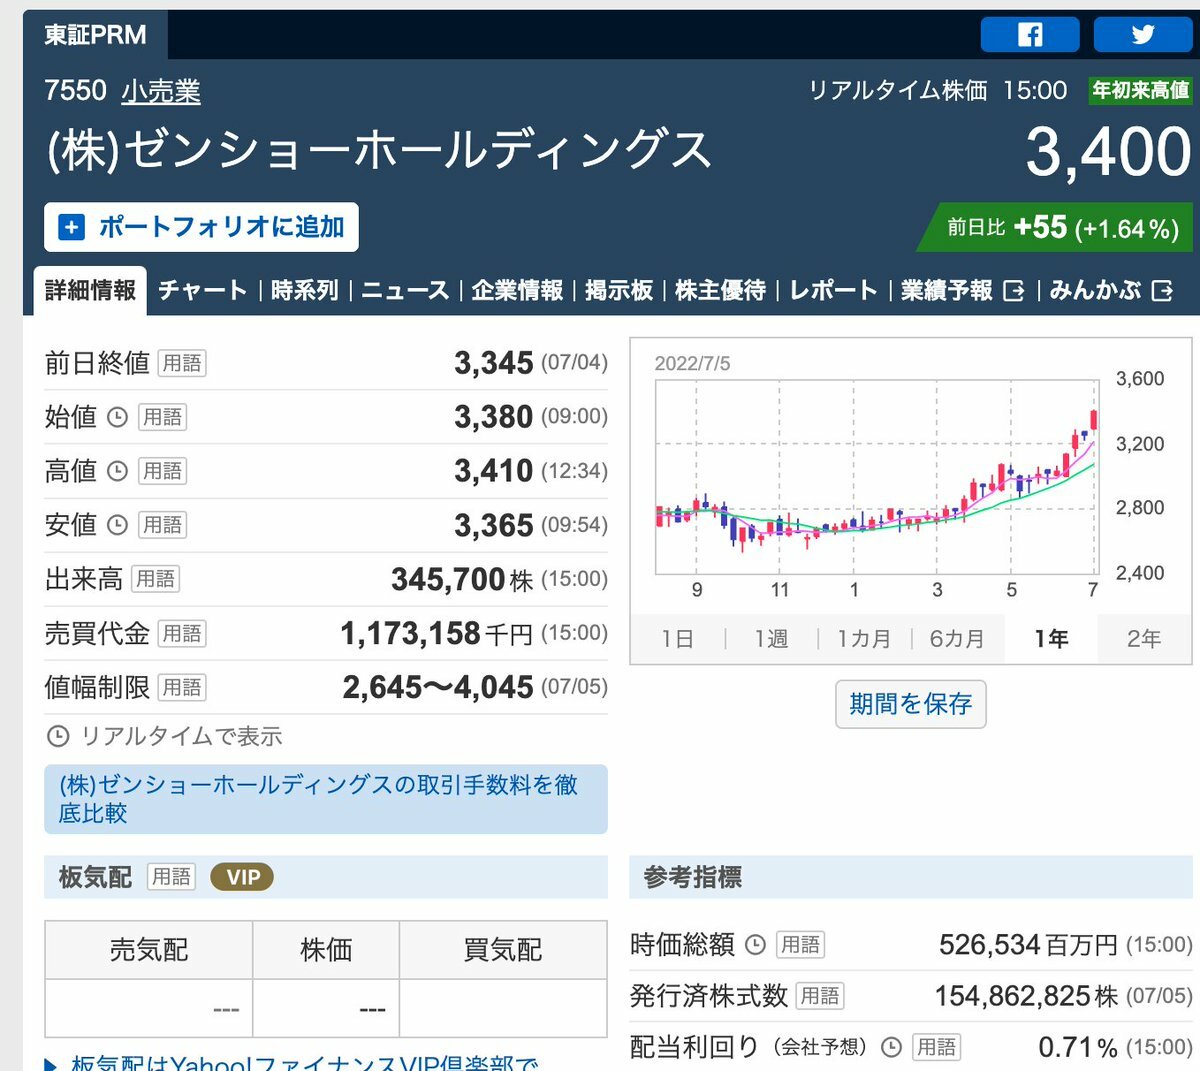Click the price range 2,645〜4,045
The image size is (1200, 1071).
pos(438,687)
